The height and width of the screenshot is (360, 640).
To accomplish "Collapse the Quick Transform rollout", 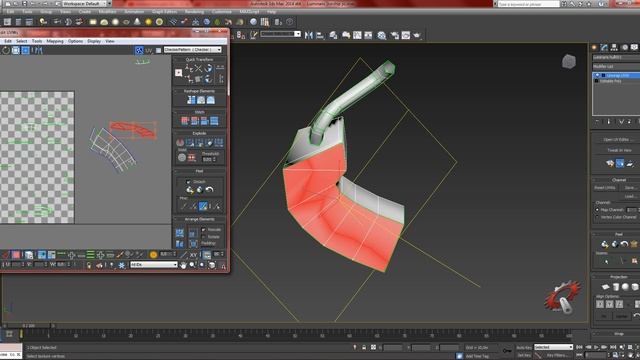I will pos(199,60).
